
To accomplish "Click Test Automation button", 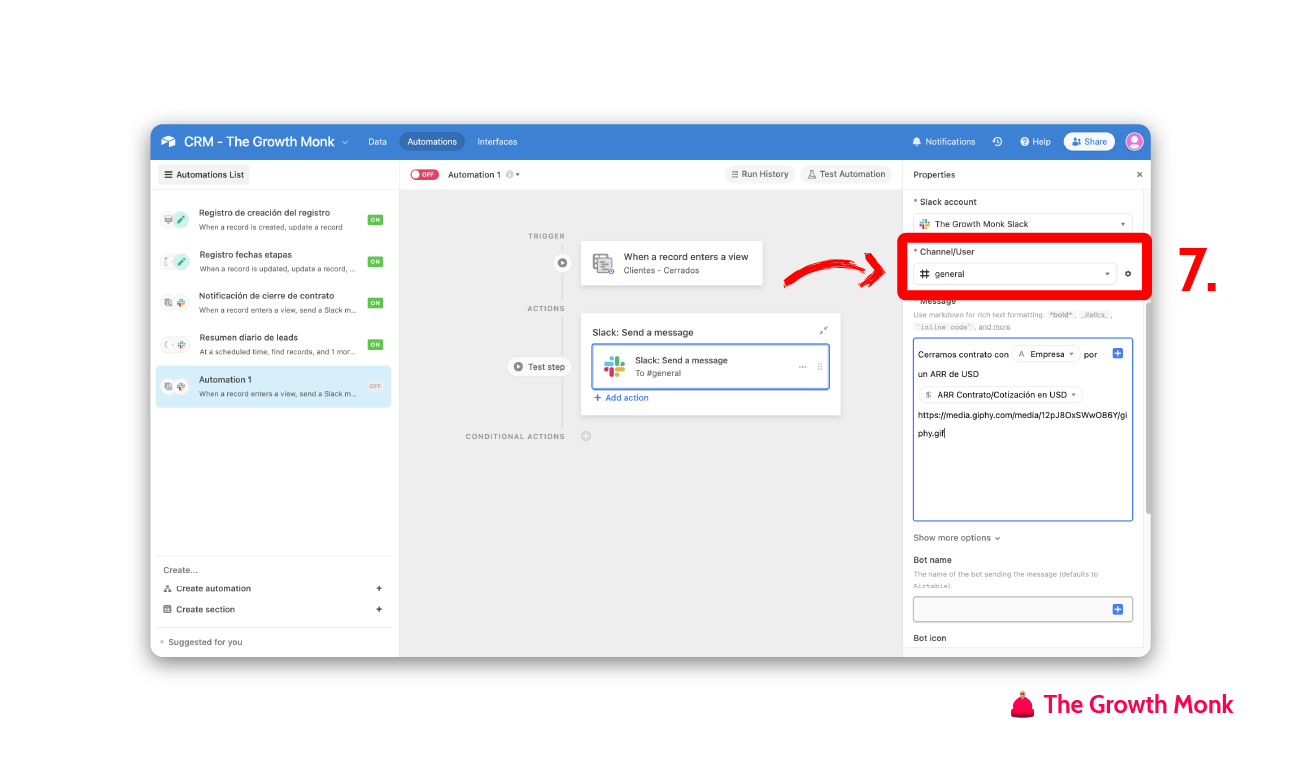I will [x=846, y=174].
